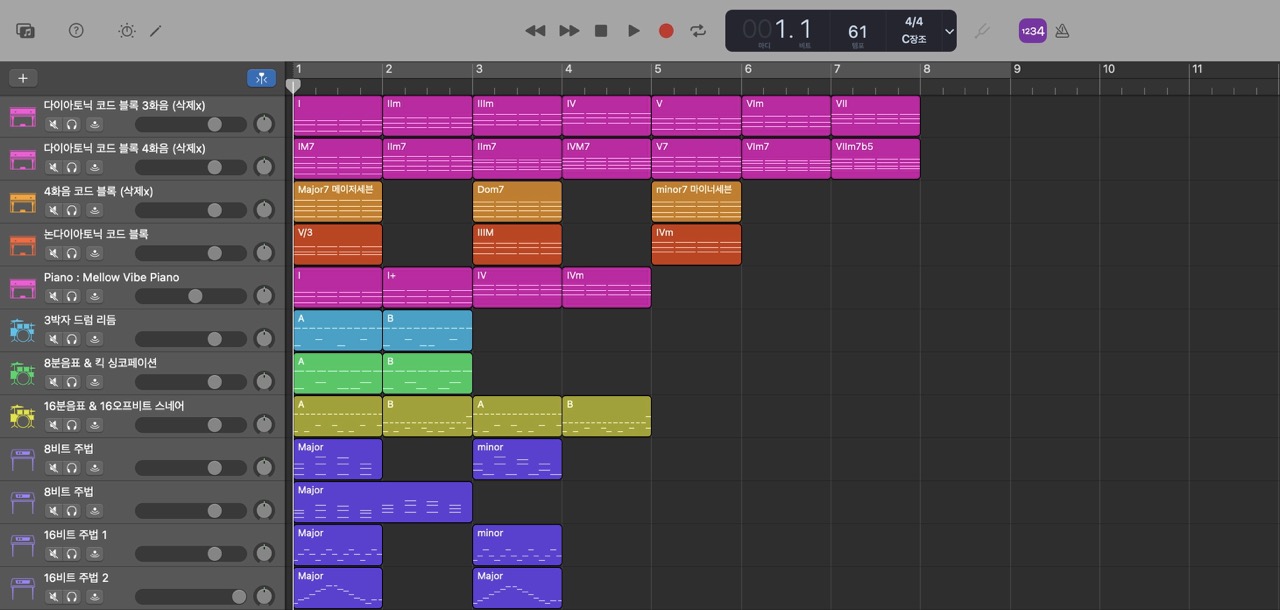This screenshot has height=610, width=1280.
Task: Click bar 9 on the timeline ruler
Action: pyautogui.click(x=1017, y=69)
